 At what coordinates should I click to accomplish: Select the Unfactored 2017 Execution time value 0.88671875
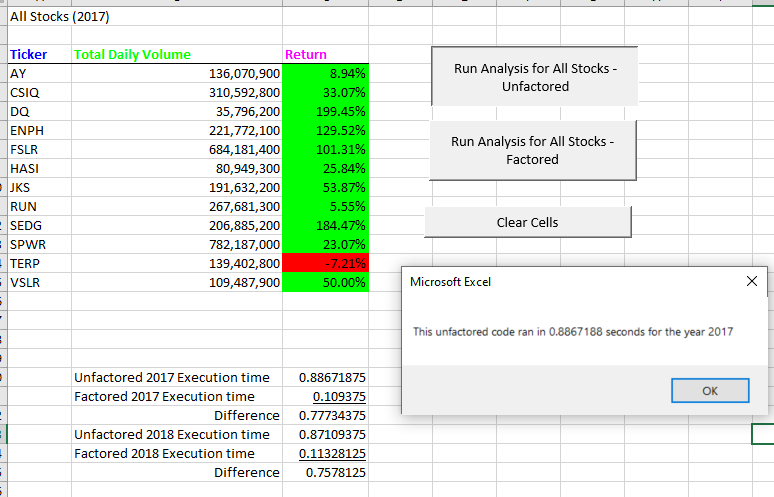(325, 378)
